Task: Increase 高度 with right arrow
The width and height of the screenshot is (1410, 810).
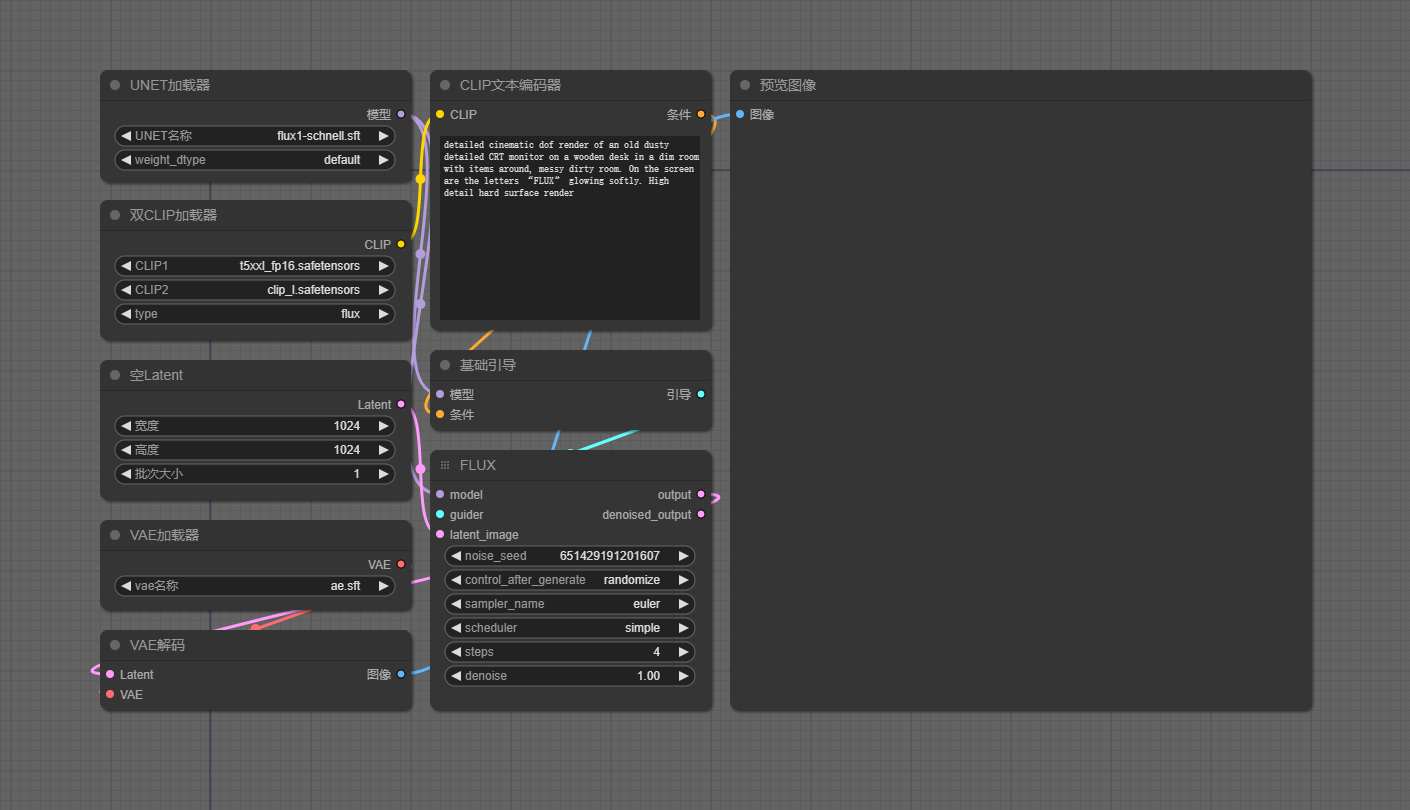Action: [x=384, y=450]
